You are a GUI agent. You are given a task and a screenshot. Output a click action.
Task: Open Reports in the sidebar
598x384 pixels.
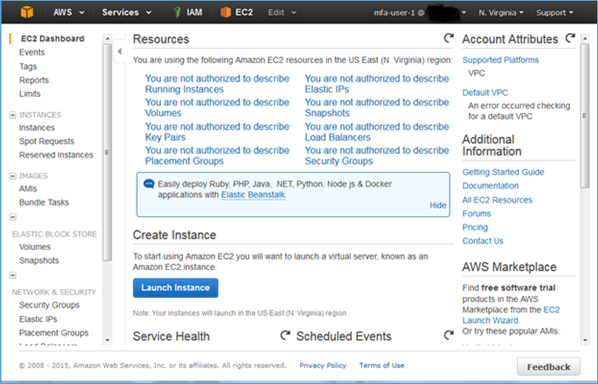coord(34,80)
